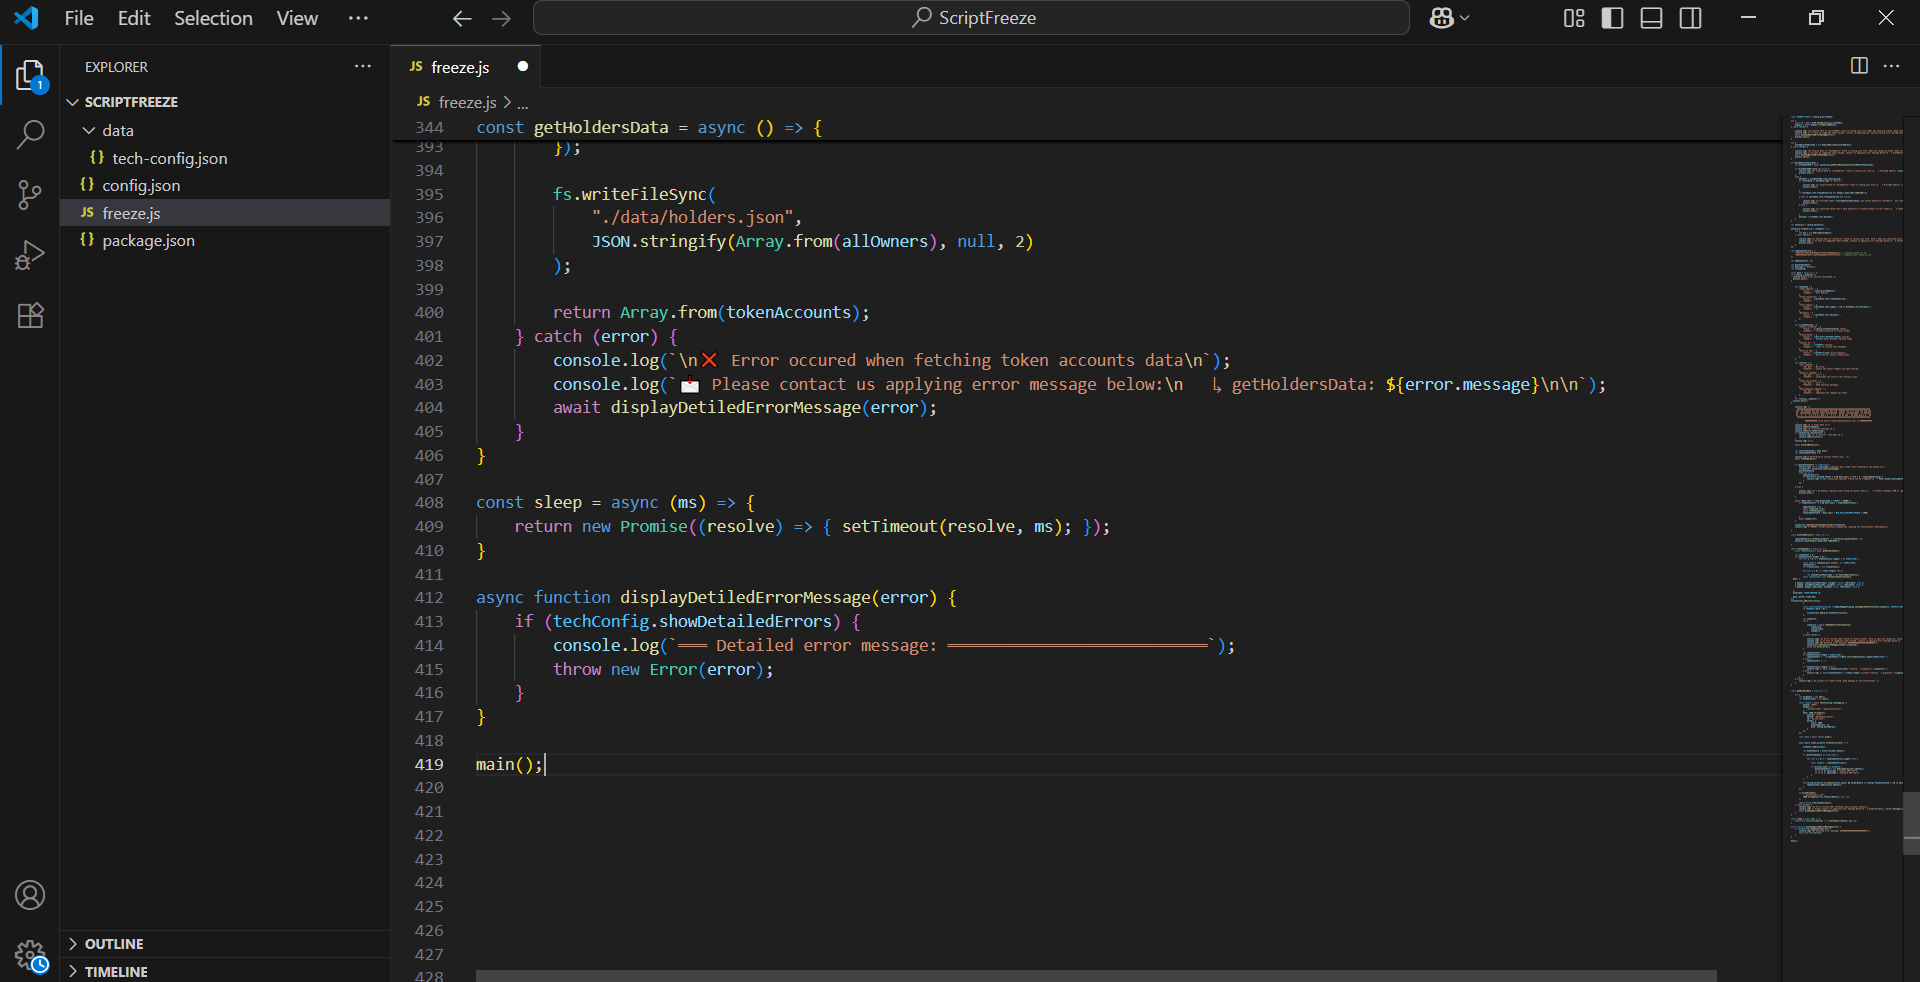Viewport: 1920px width, 982px height.
Task: Minimize the VS Code window
Action: [x=1748, y=18]
